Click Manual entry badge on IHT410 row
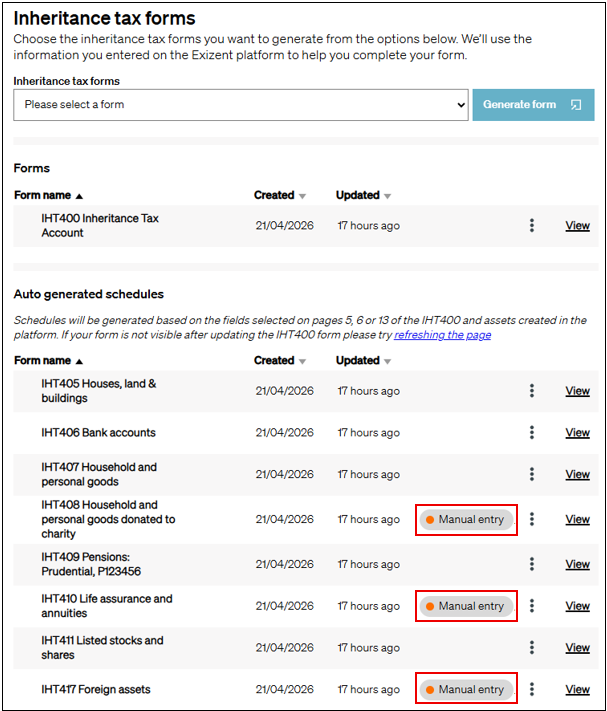 pos(465,606)
